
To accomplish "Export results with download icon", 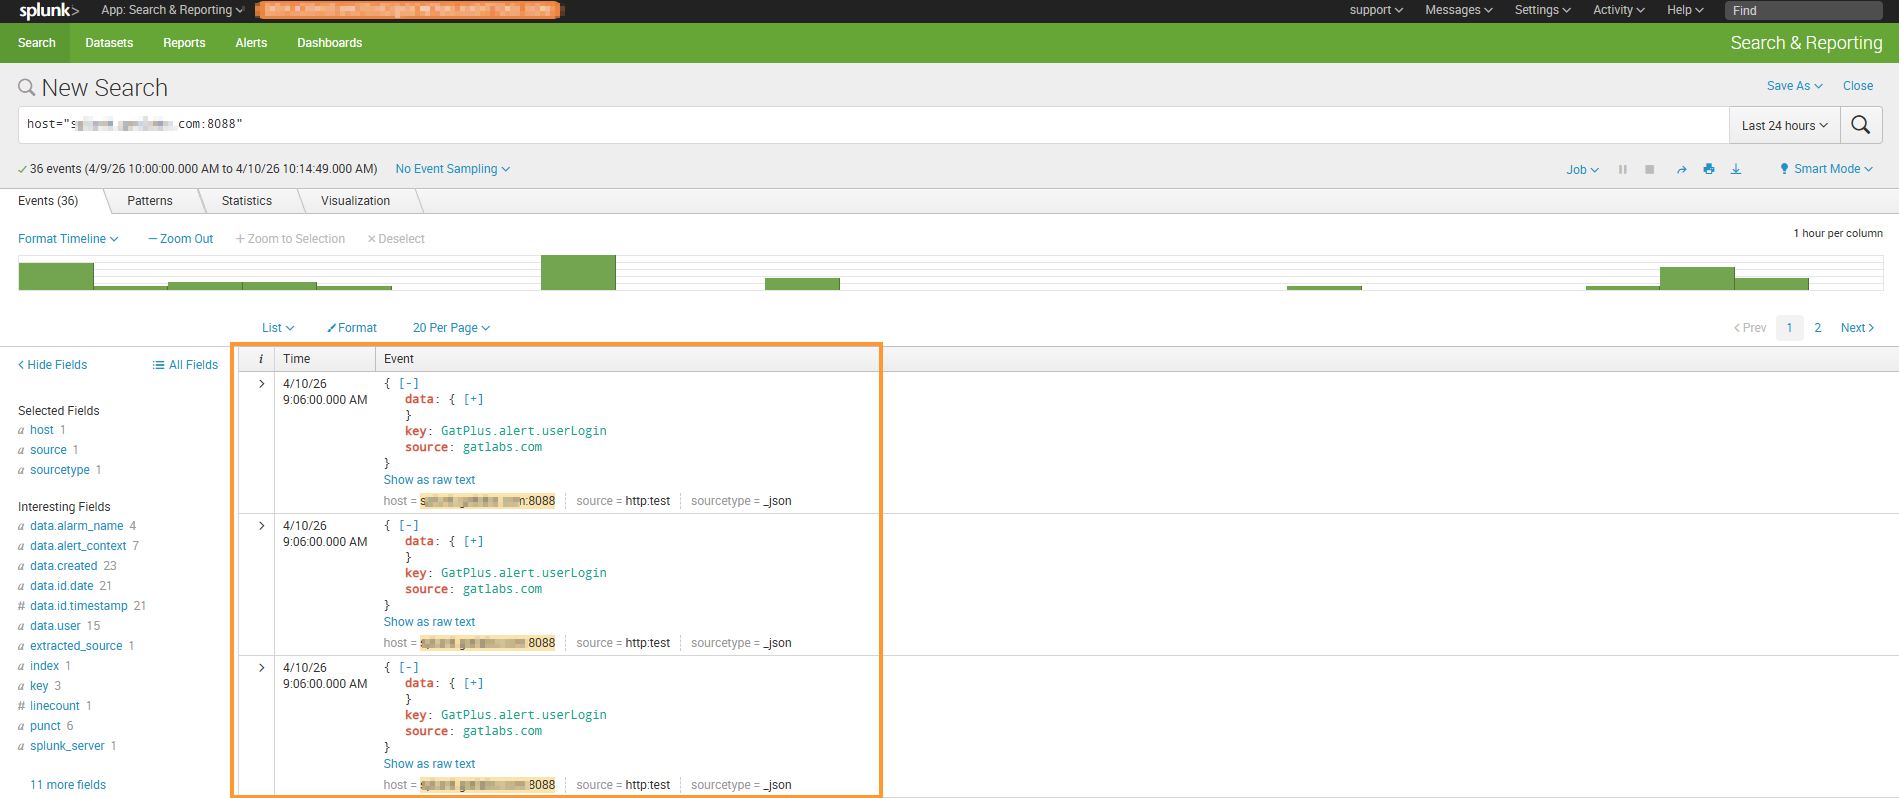I will point(1736,169).
